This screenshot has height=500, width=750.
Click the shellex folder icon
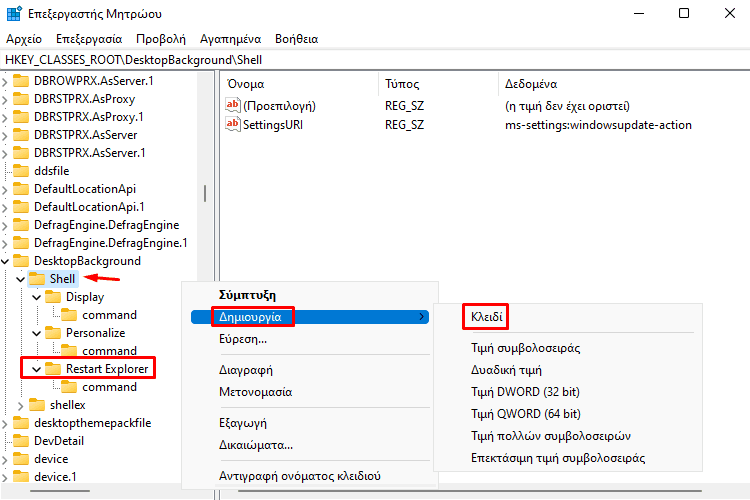37,405
